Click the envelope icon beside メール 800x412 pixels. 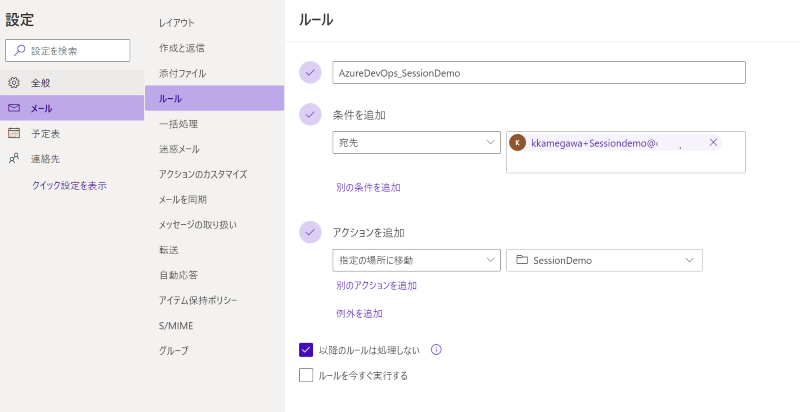(x=14, y=108)
